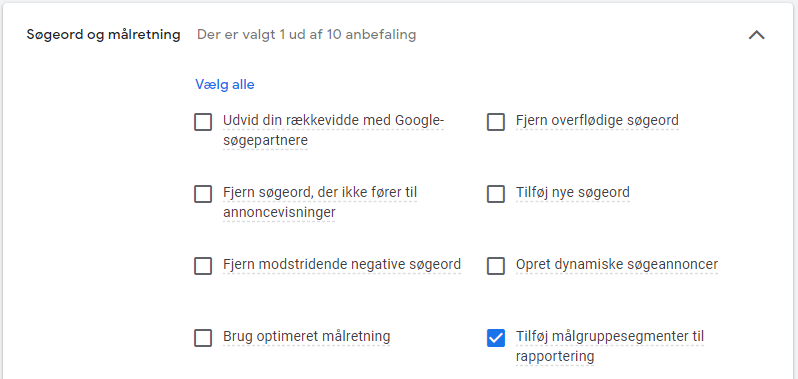Screen dimensions: 798x379
Task: Click the 'Brug optimeret målretning' label text
Action: [x=306, y=336]
